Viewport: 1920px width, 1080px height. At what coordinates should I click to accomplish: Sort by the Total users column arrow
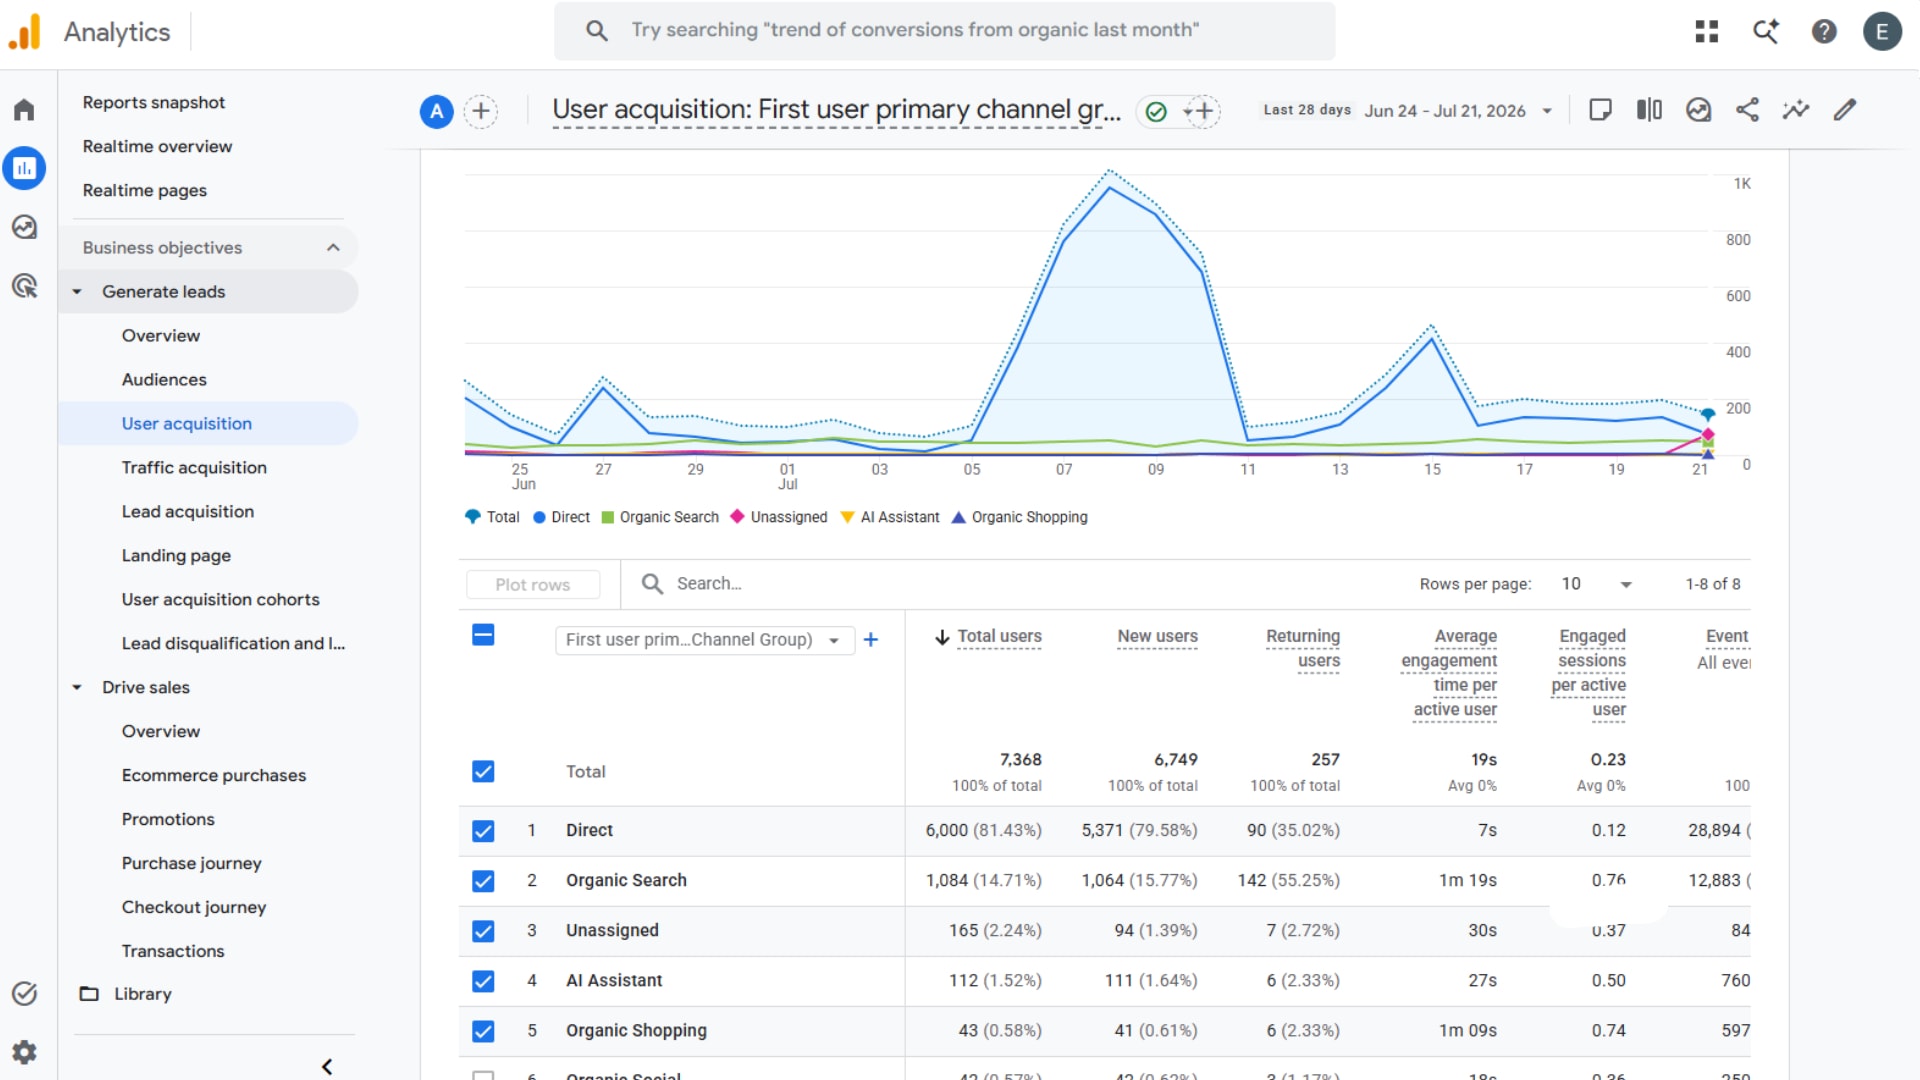(942, 637)
